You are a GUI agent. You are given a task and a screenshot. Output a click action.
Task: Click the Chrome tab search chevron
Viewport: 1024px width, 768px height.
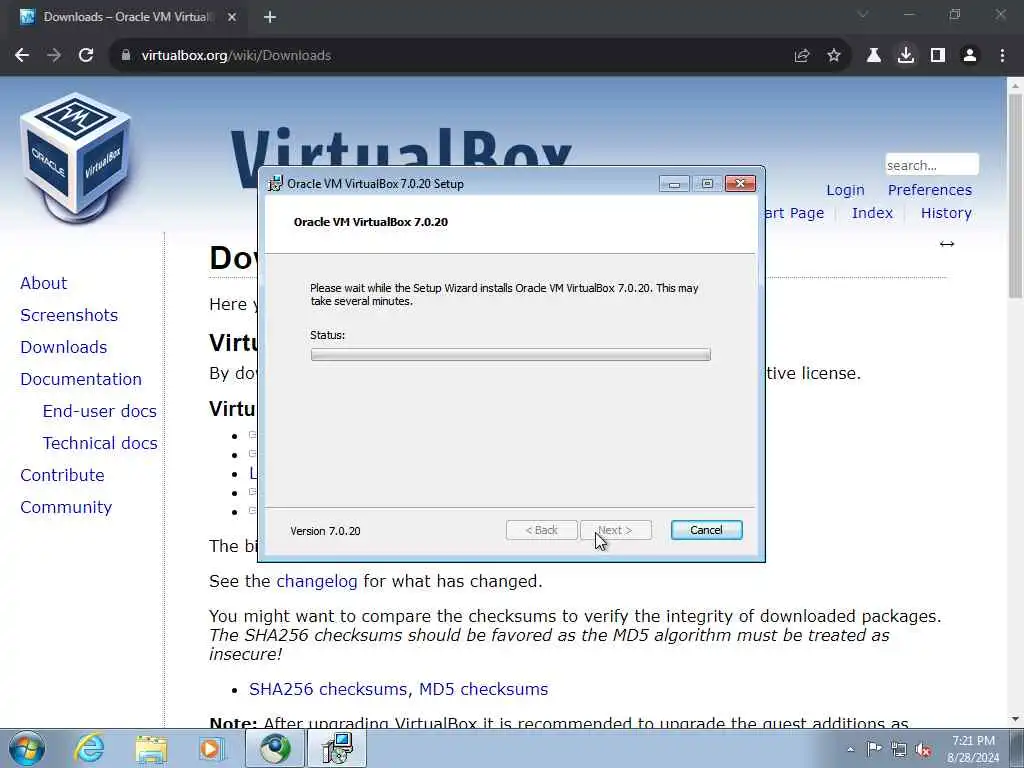[863, 14]
